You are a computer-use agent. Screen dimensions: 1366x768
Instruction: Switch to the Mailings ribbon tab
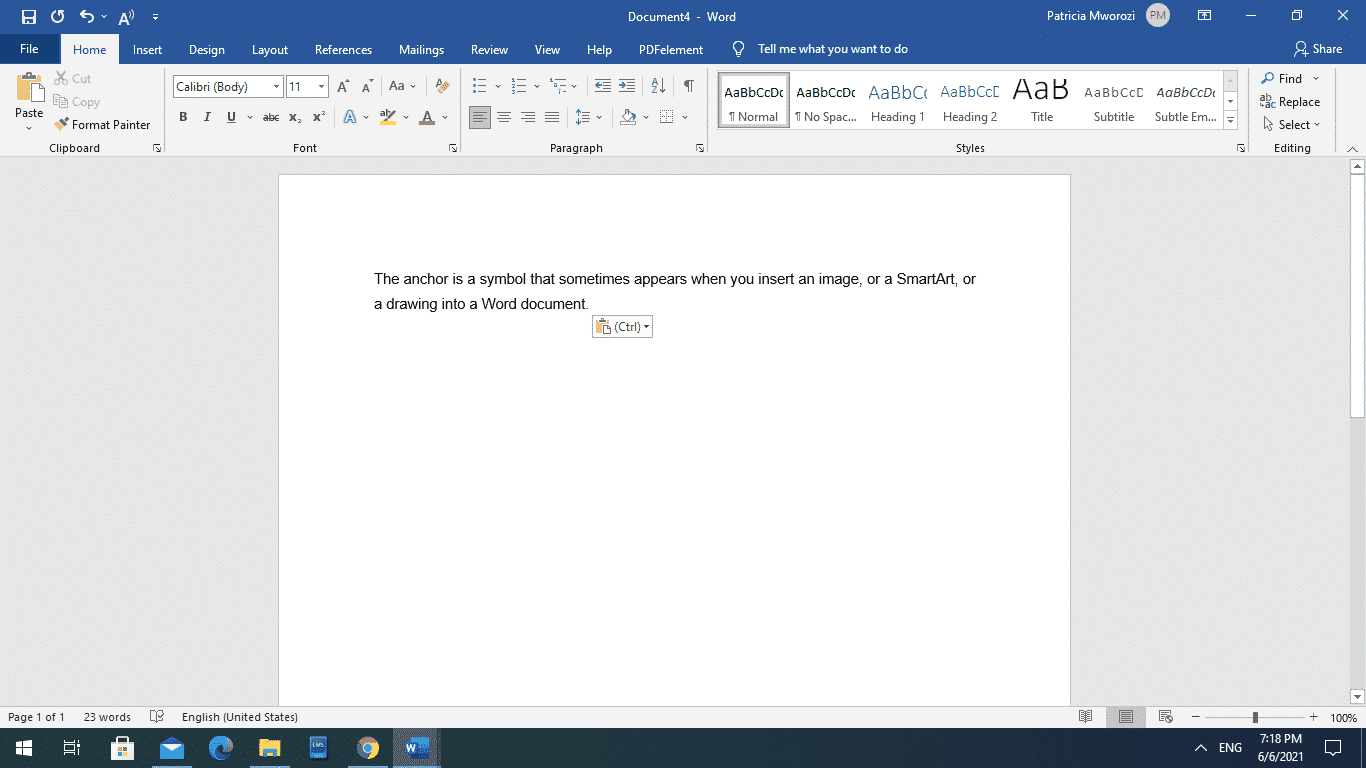(x=421, y=49)
